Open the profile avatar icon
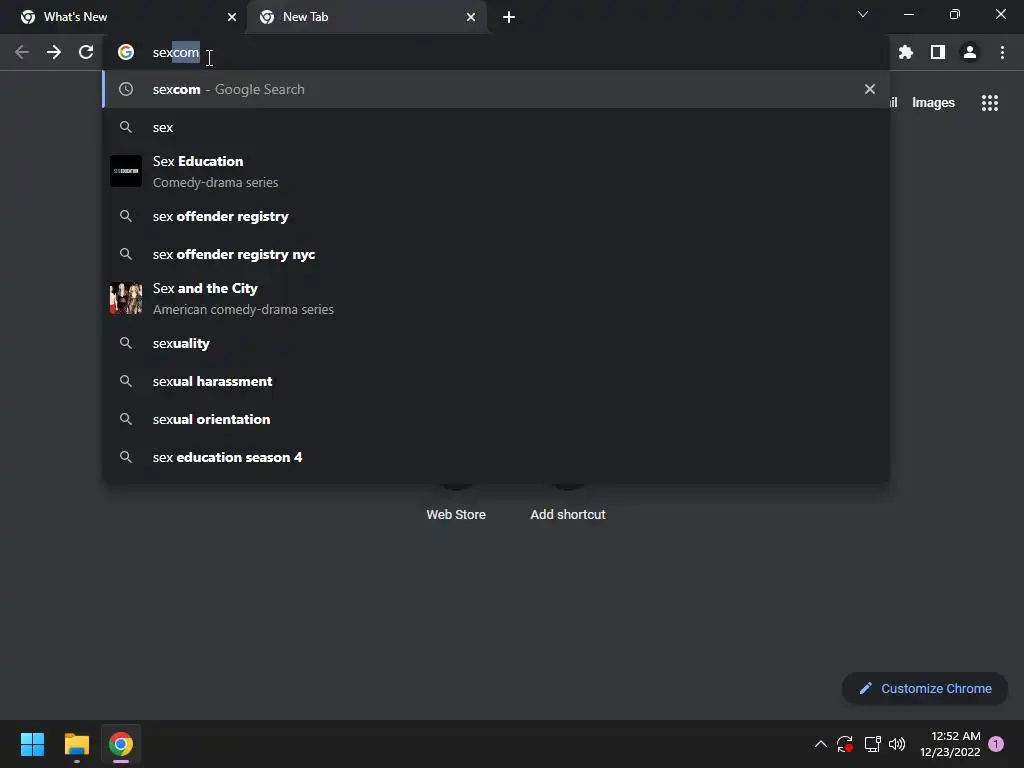Screen dimensions: 1024x768 point(970,52)
